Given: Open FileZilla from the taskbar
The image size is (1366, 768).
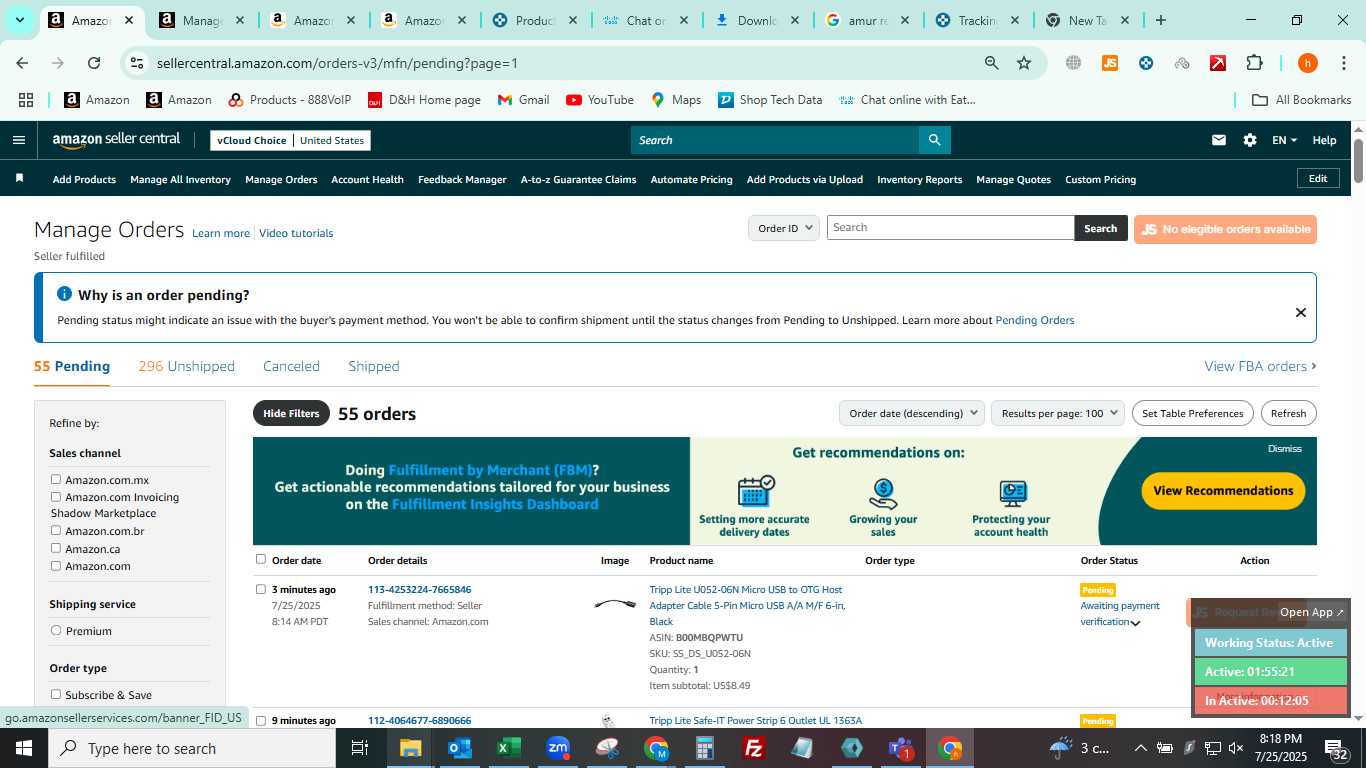Looking at the screenshot, I should (x=753, y=748).
